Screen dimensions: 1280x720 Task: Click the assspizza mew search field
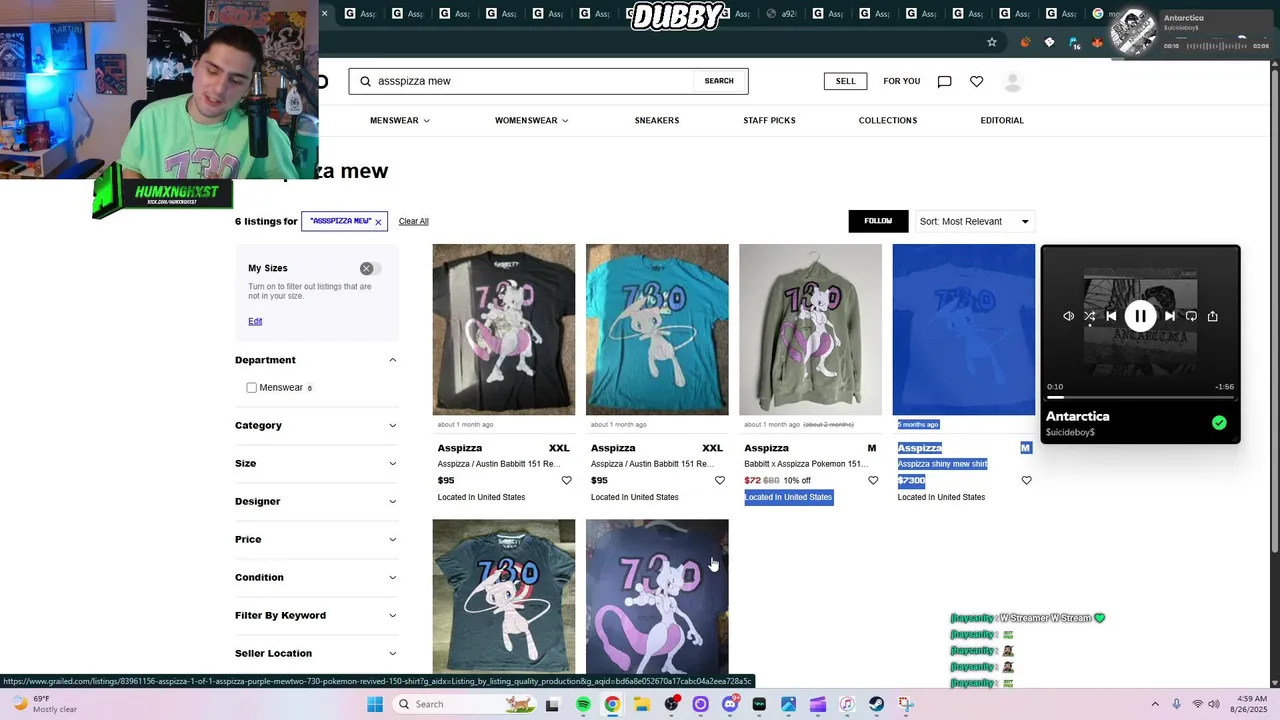coord(534,81)
